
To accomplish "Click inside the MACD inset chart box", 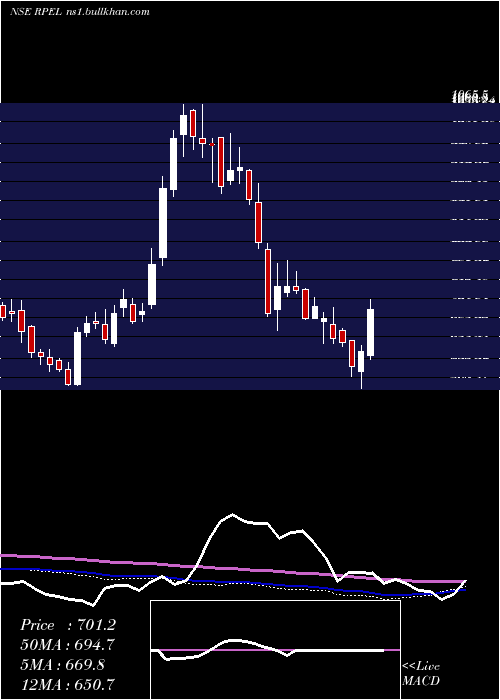I will (275, 650).
